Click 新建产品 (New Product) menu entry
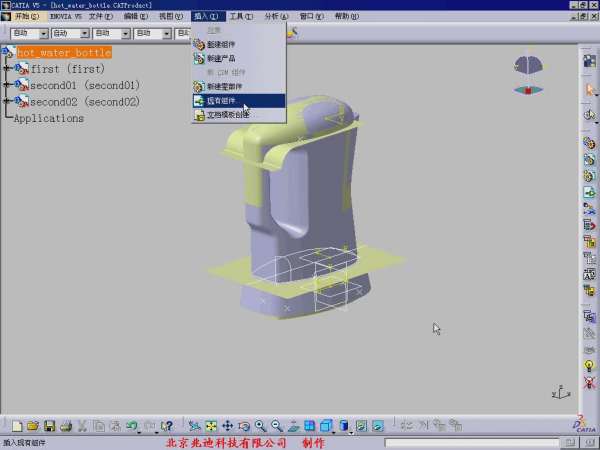Image resolution: width=600 pixels, height=450 pixels. [222, 58]
